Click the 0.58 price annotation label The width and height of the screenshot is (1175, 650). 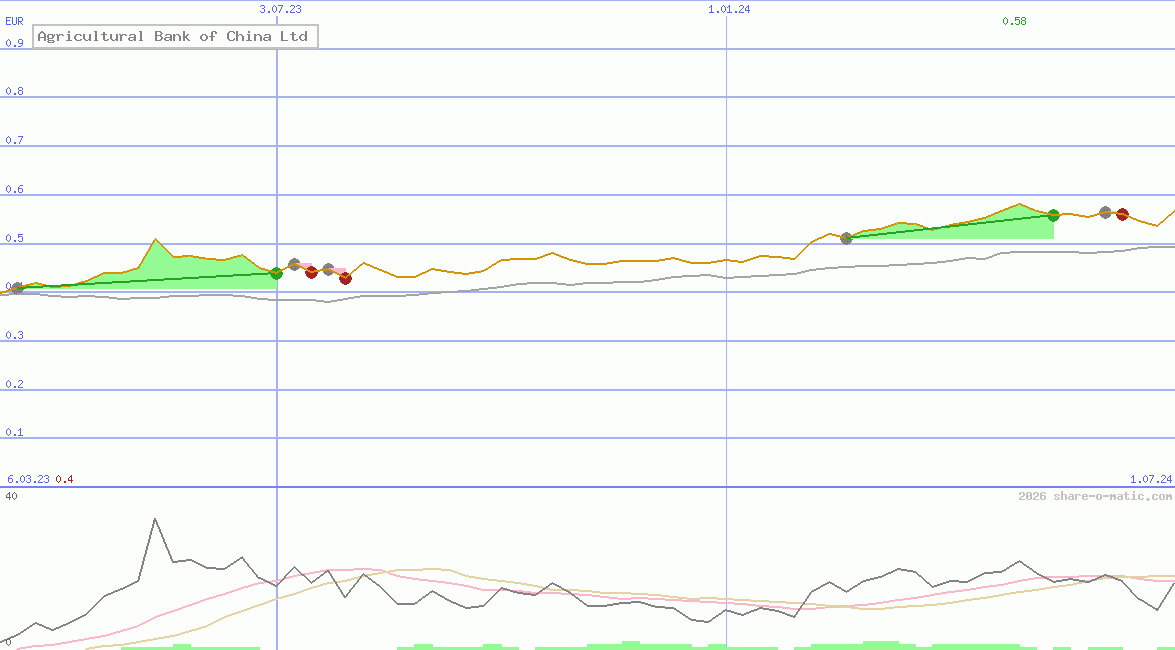pos(1014,21)
